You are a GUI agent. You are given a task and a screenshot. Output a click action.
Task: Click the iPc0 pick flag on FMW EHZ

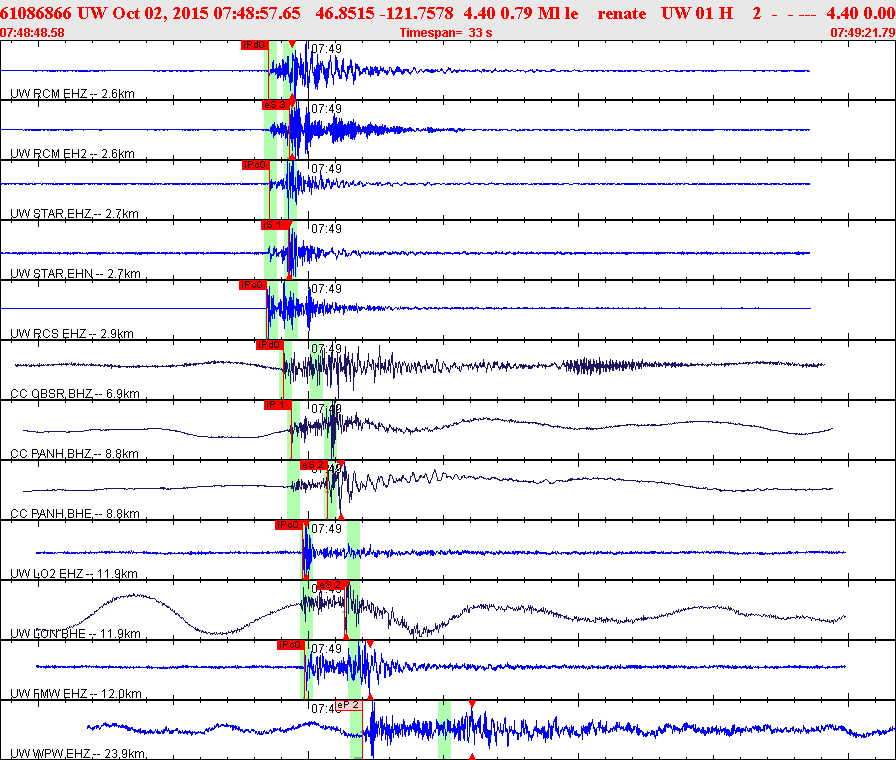pyautogui.click(x=290, y=645)
